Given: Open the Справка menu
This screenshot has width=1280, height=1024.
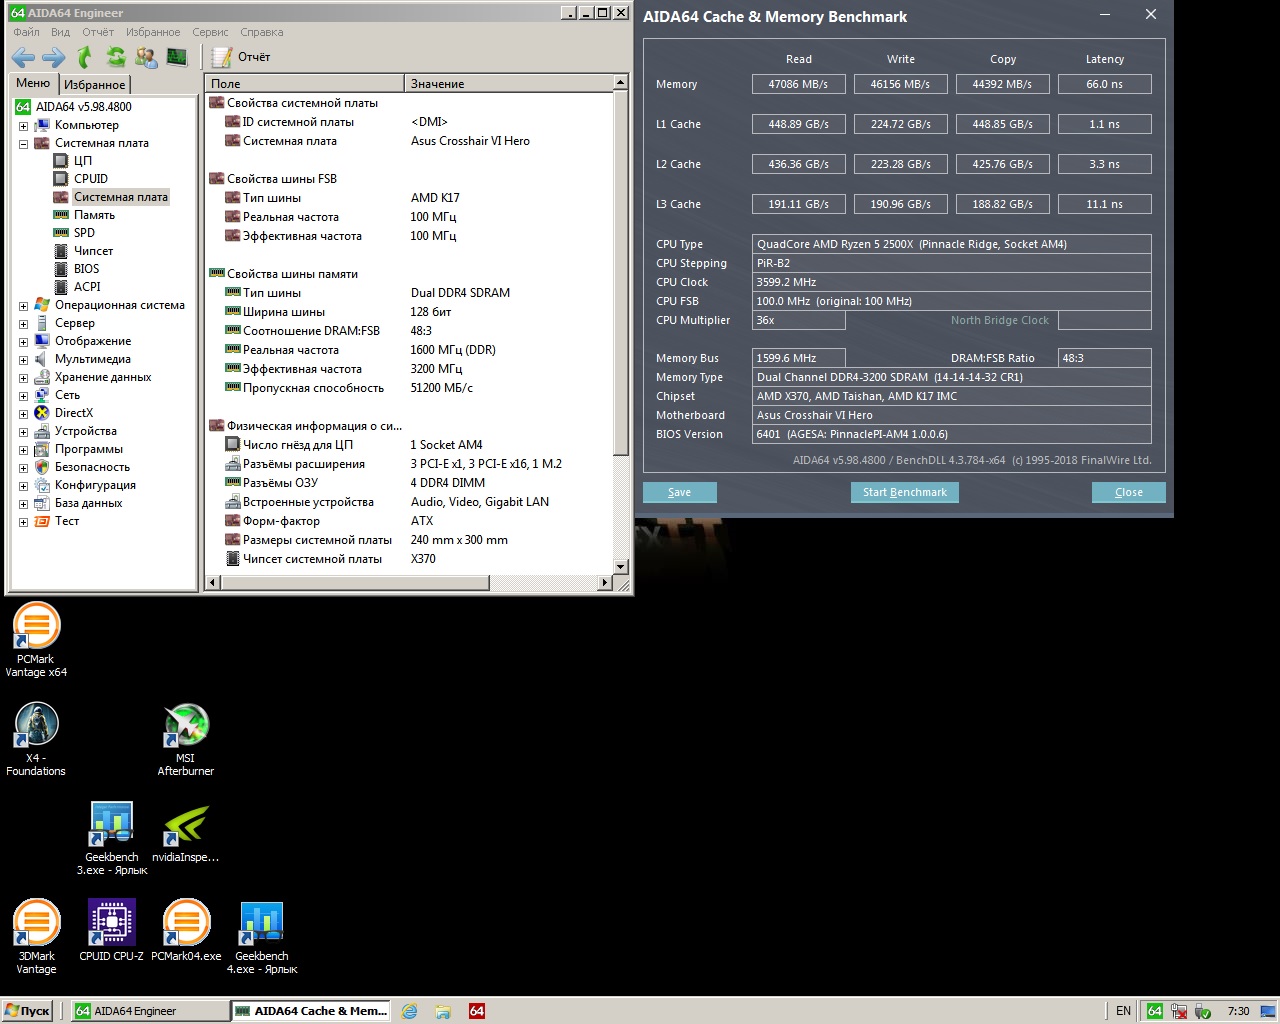Looking at the screenshot, I should [262, 32].
